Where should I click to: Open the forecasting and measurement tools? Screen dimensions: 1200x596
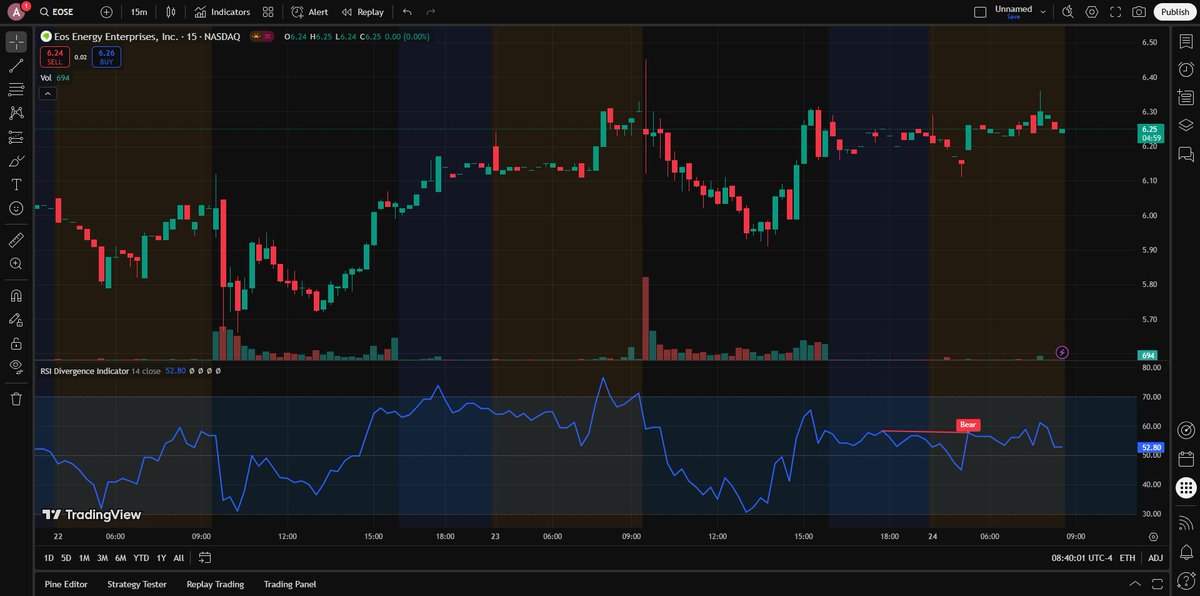click(16, 137)
